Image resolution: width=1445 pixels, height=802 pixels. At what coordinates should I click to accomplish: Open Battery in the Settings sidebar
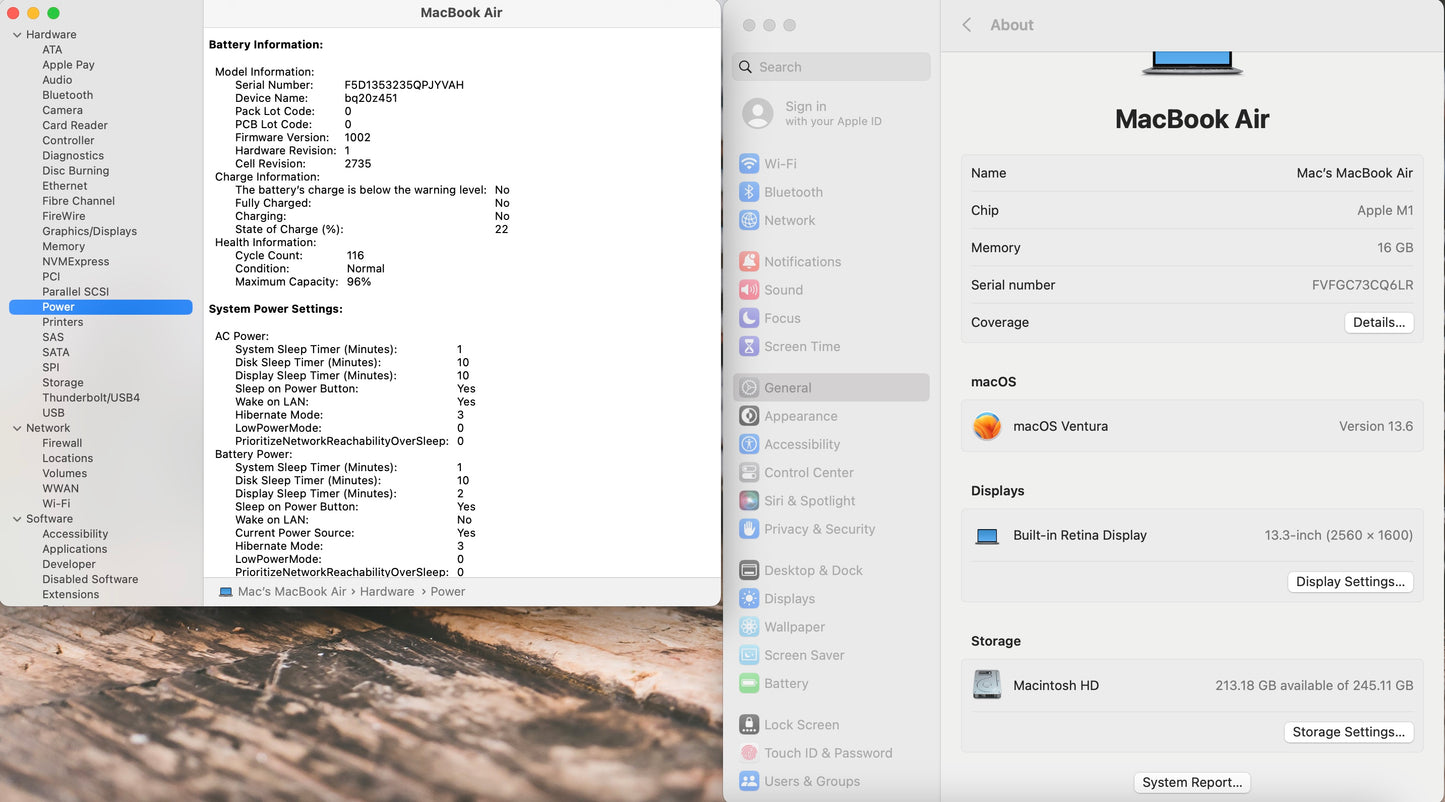click(786, 684)
